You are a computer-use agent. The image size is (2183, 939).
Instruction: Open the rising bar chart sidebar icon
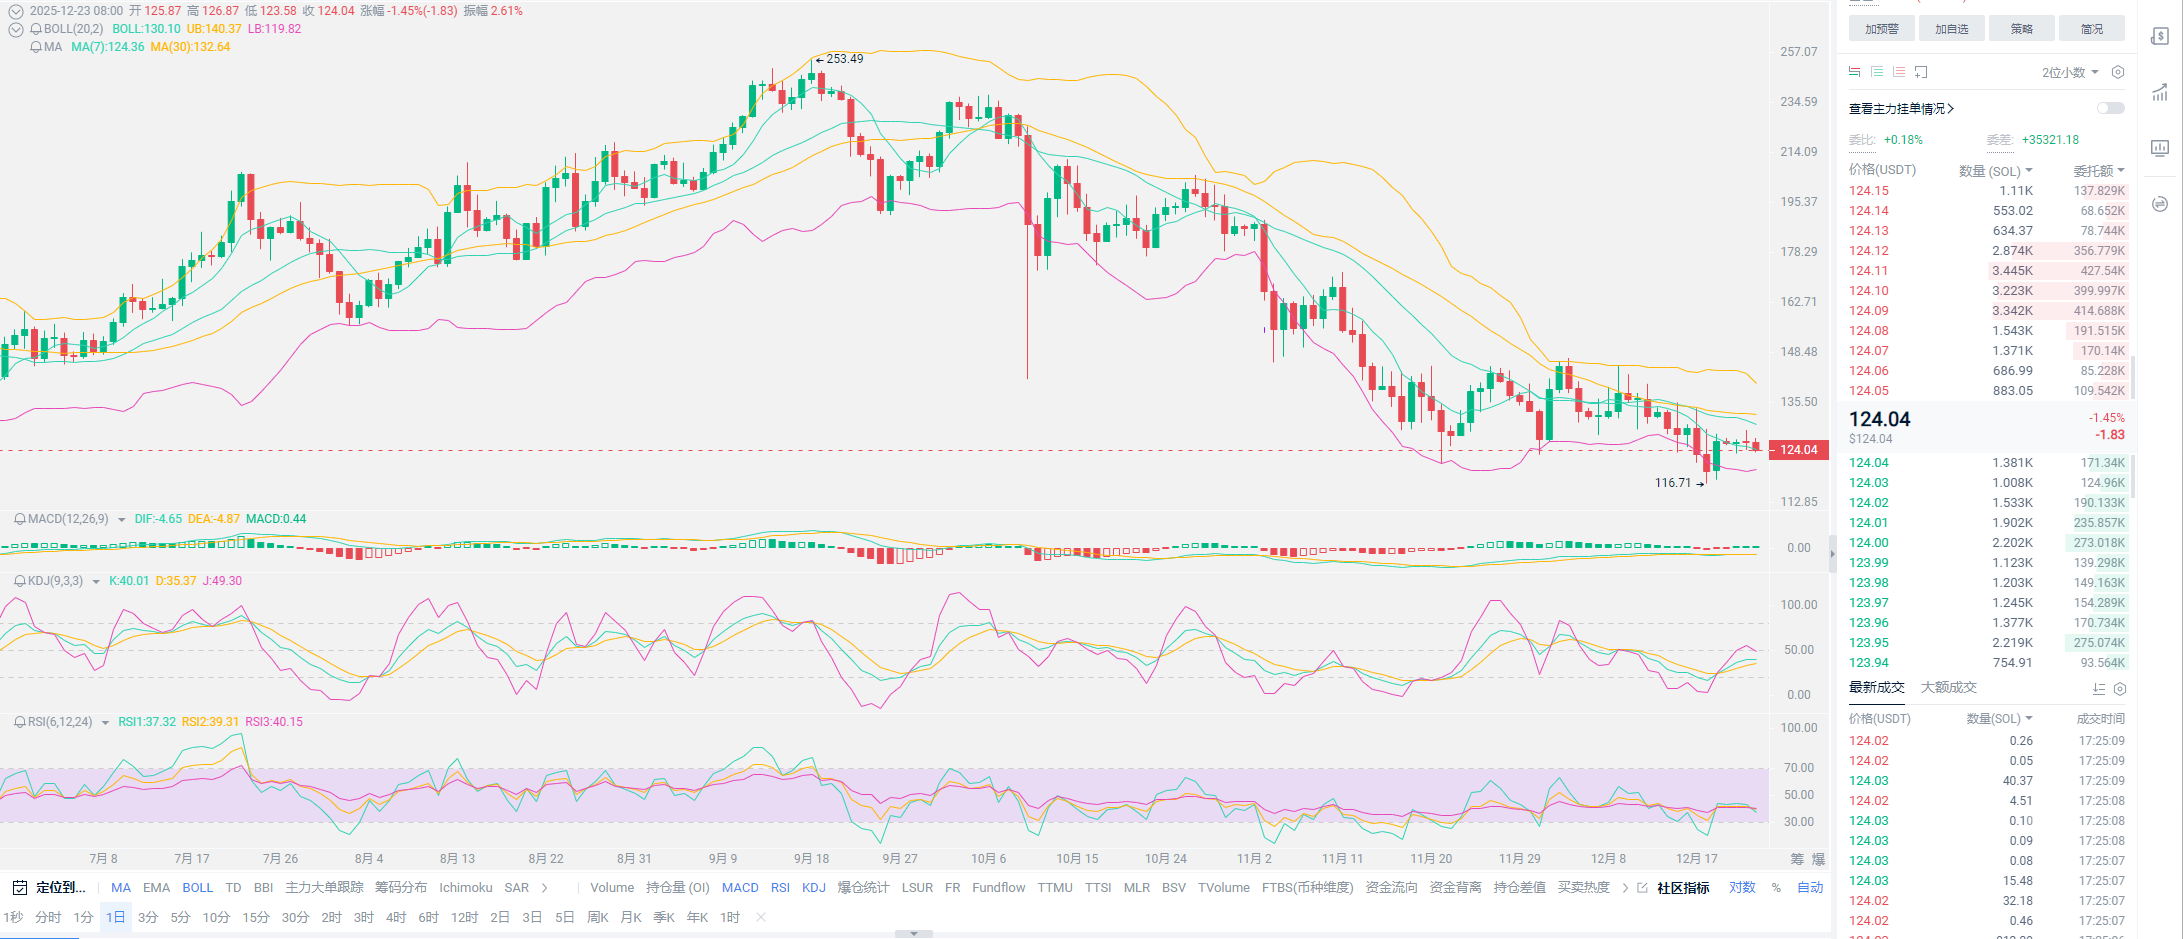(2160, 93)
